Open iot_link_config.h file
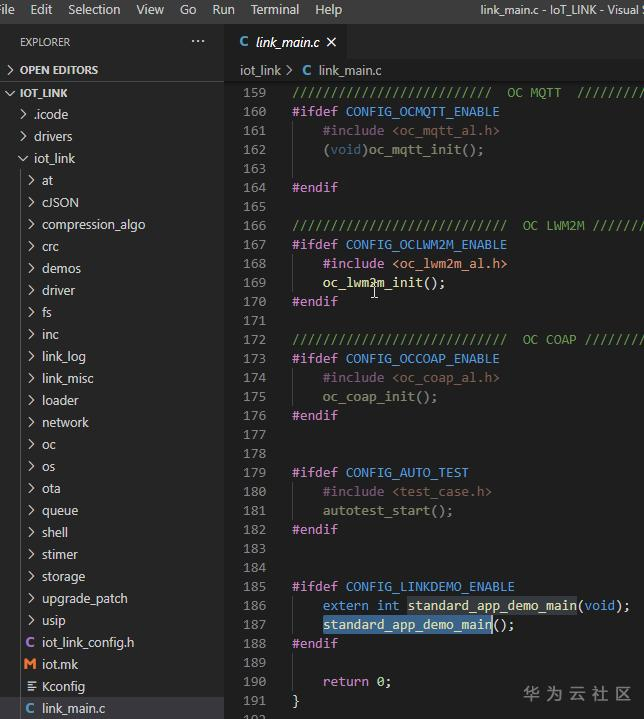Image resolution: width=644 pixels, height=719 pixels. 112,642
